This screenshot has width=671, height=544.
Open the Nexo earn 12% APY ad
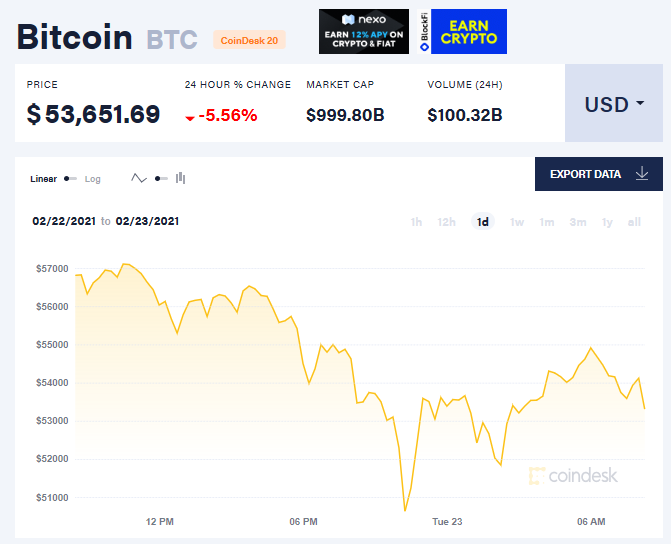(x=364, y=32)
